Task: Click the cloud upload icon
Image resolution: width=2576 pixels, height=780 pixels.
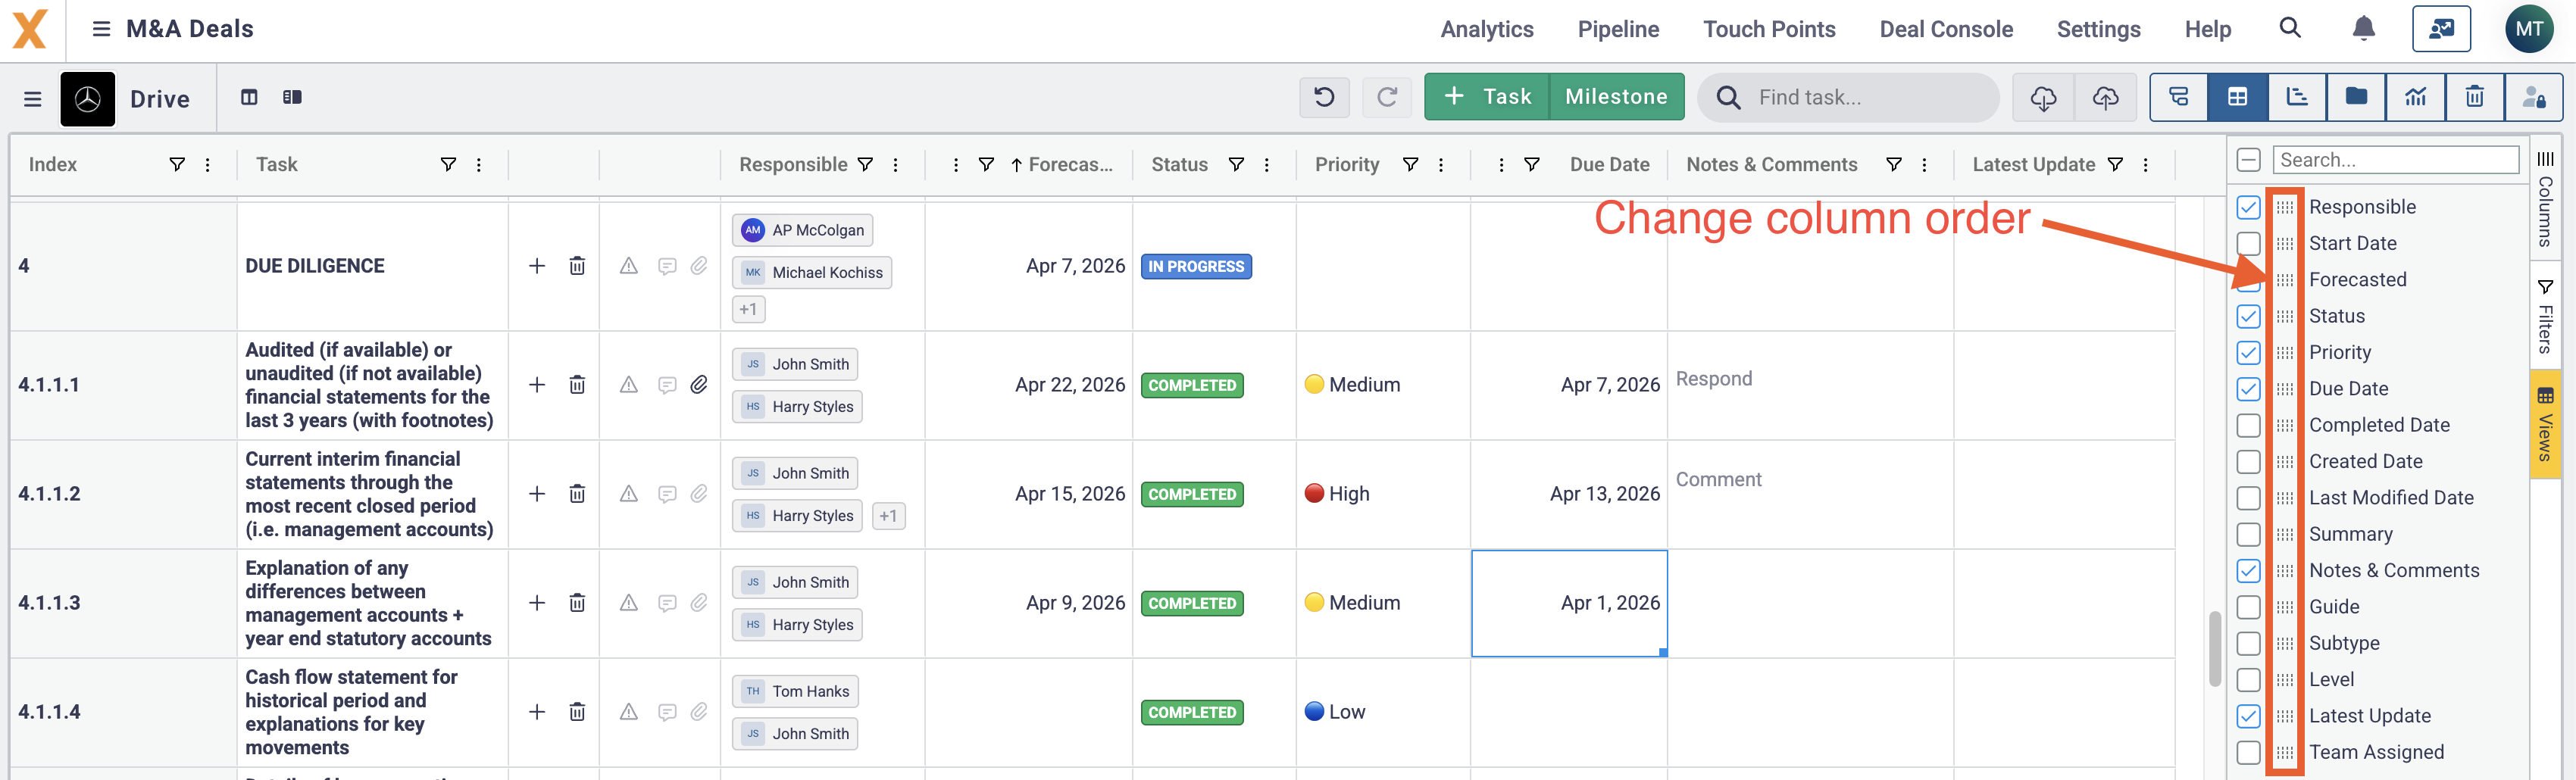Action: 2105,97
